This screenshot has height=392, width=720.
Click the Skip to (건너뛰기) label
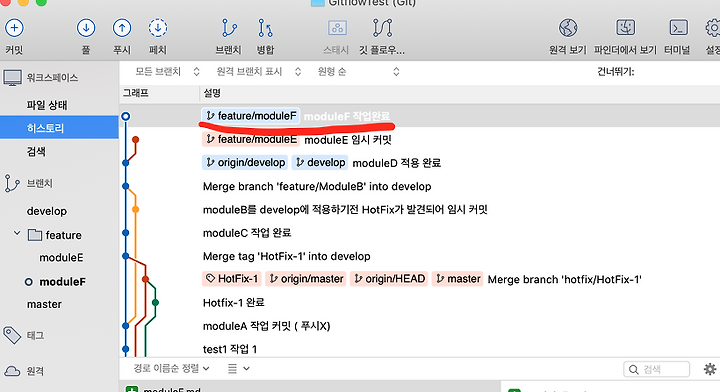(x=615, y=72)
